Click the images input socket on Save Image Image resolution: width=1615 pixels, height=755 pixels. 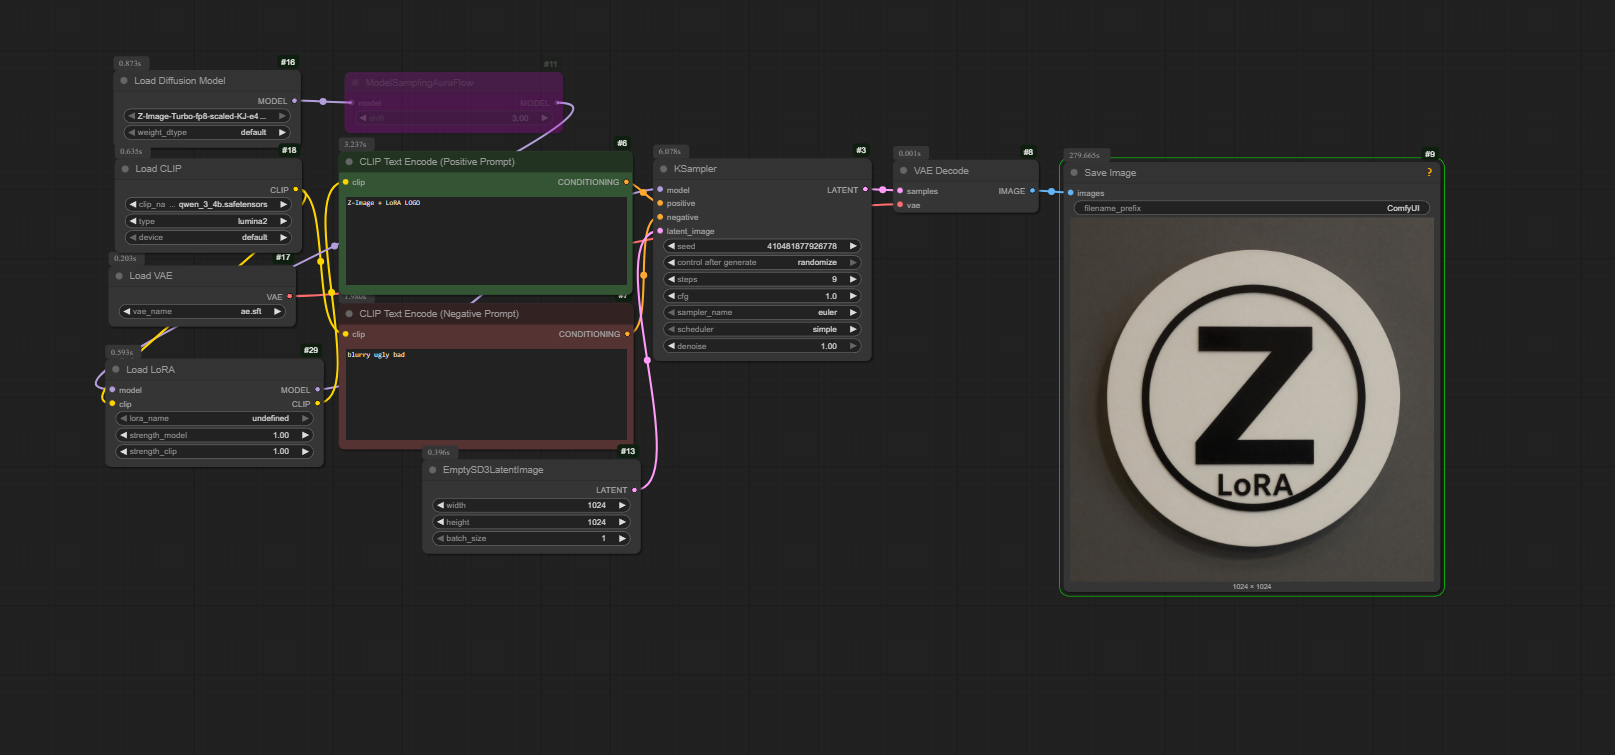click(x=1071, y=193)
